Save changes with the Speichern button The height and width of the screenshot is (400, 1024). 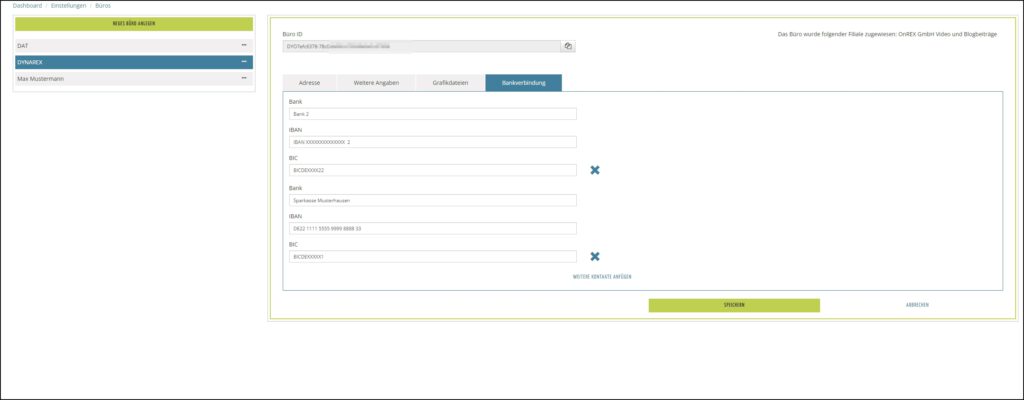(734, 305)
